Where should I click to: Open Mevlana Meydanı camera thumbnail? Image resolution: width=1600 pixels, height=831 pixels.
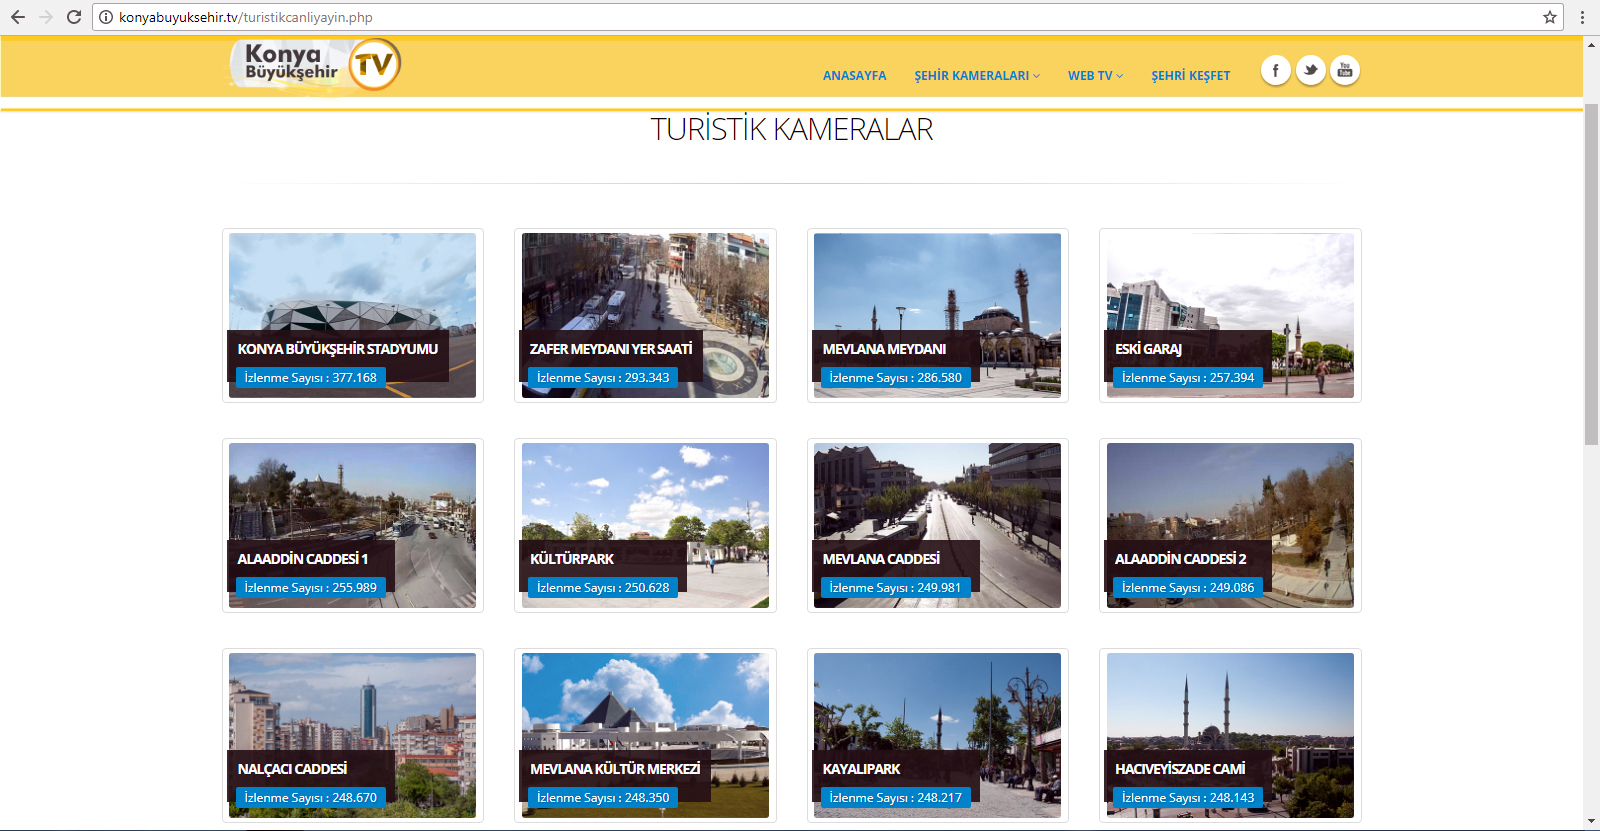click(937, 315)
